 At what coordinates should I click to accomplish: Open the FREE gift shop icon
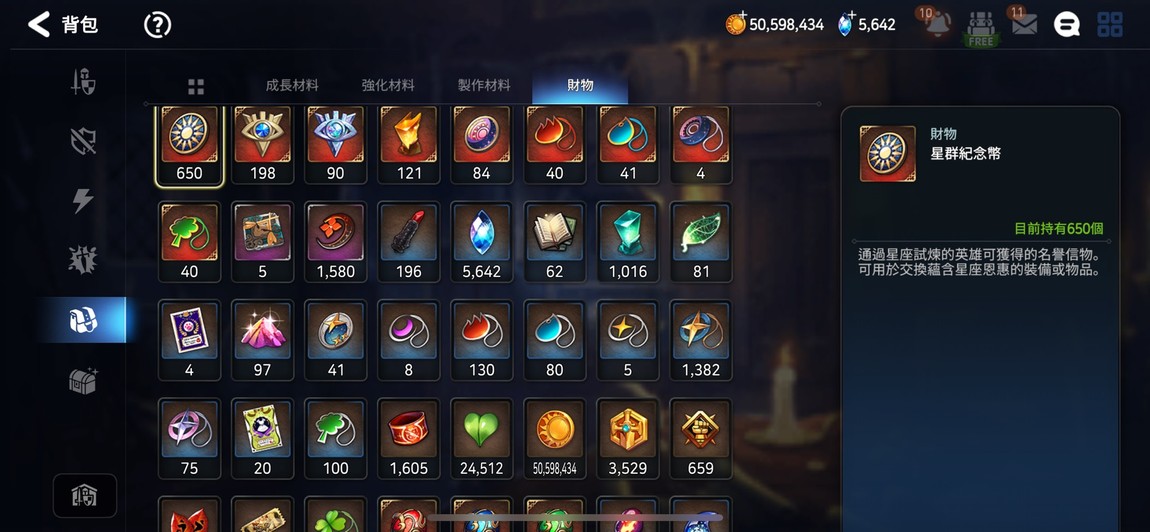click(981, 29)
